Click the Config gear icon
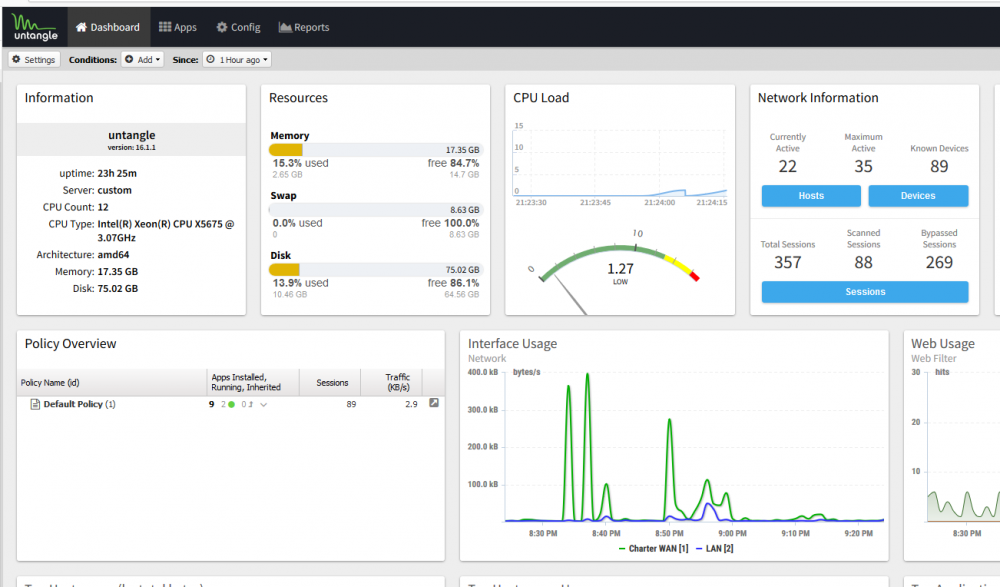The height and width of the screenshot is (587, 1000). [222, 27]
